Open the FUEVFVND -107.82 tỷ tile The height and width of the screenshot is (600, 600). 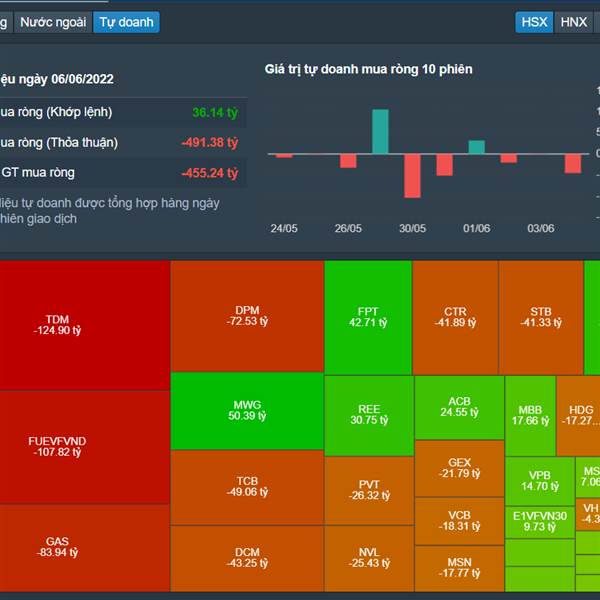[85, 447]
